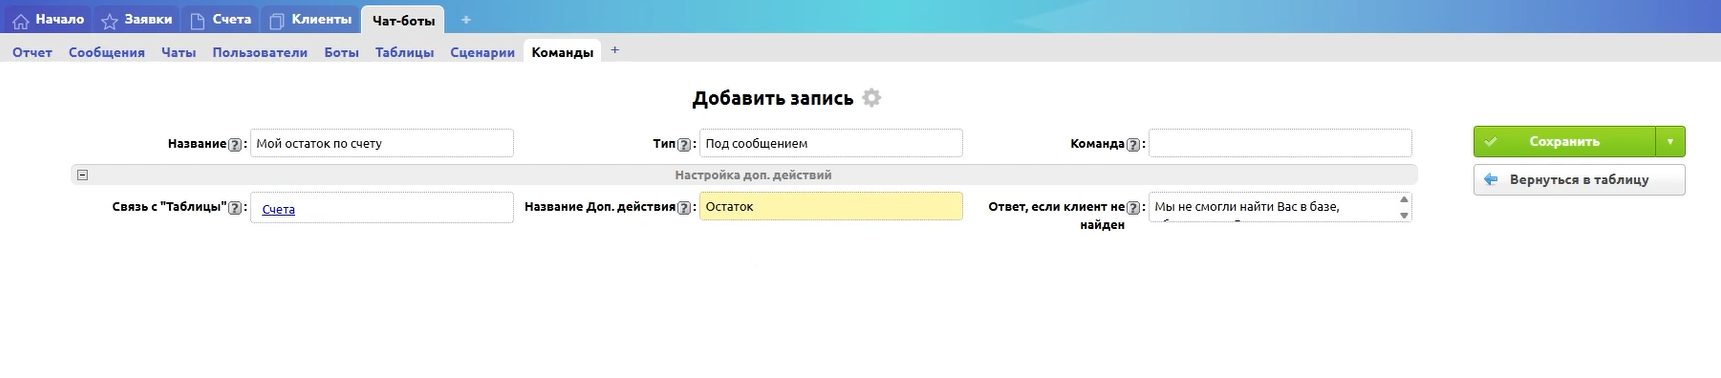Screen dimensions: 1721x378
Task: Click the Клиенты document icon
Action: coord(277,20)
